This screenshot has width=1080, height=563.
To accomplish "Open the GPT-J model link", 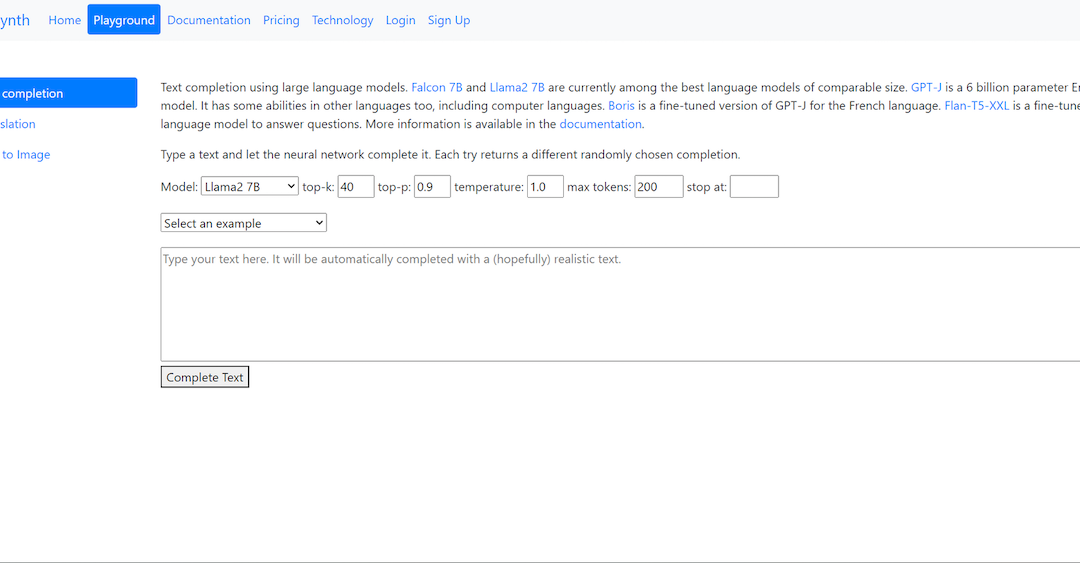I will 926,88.
